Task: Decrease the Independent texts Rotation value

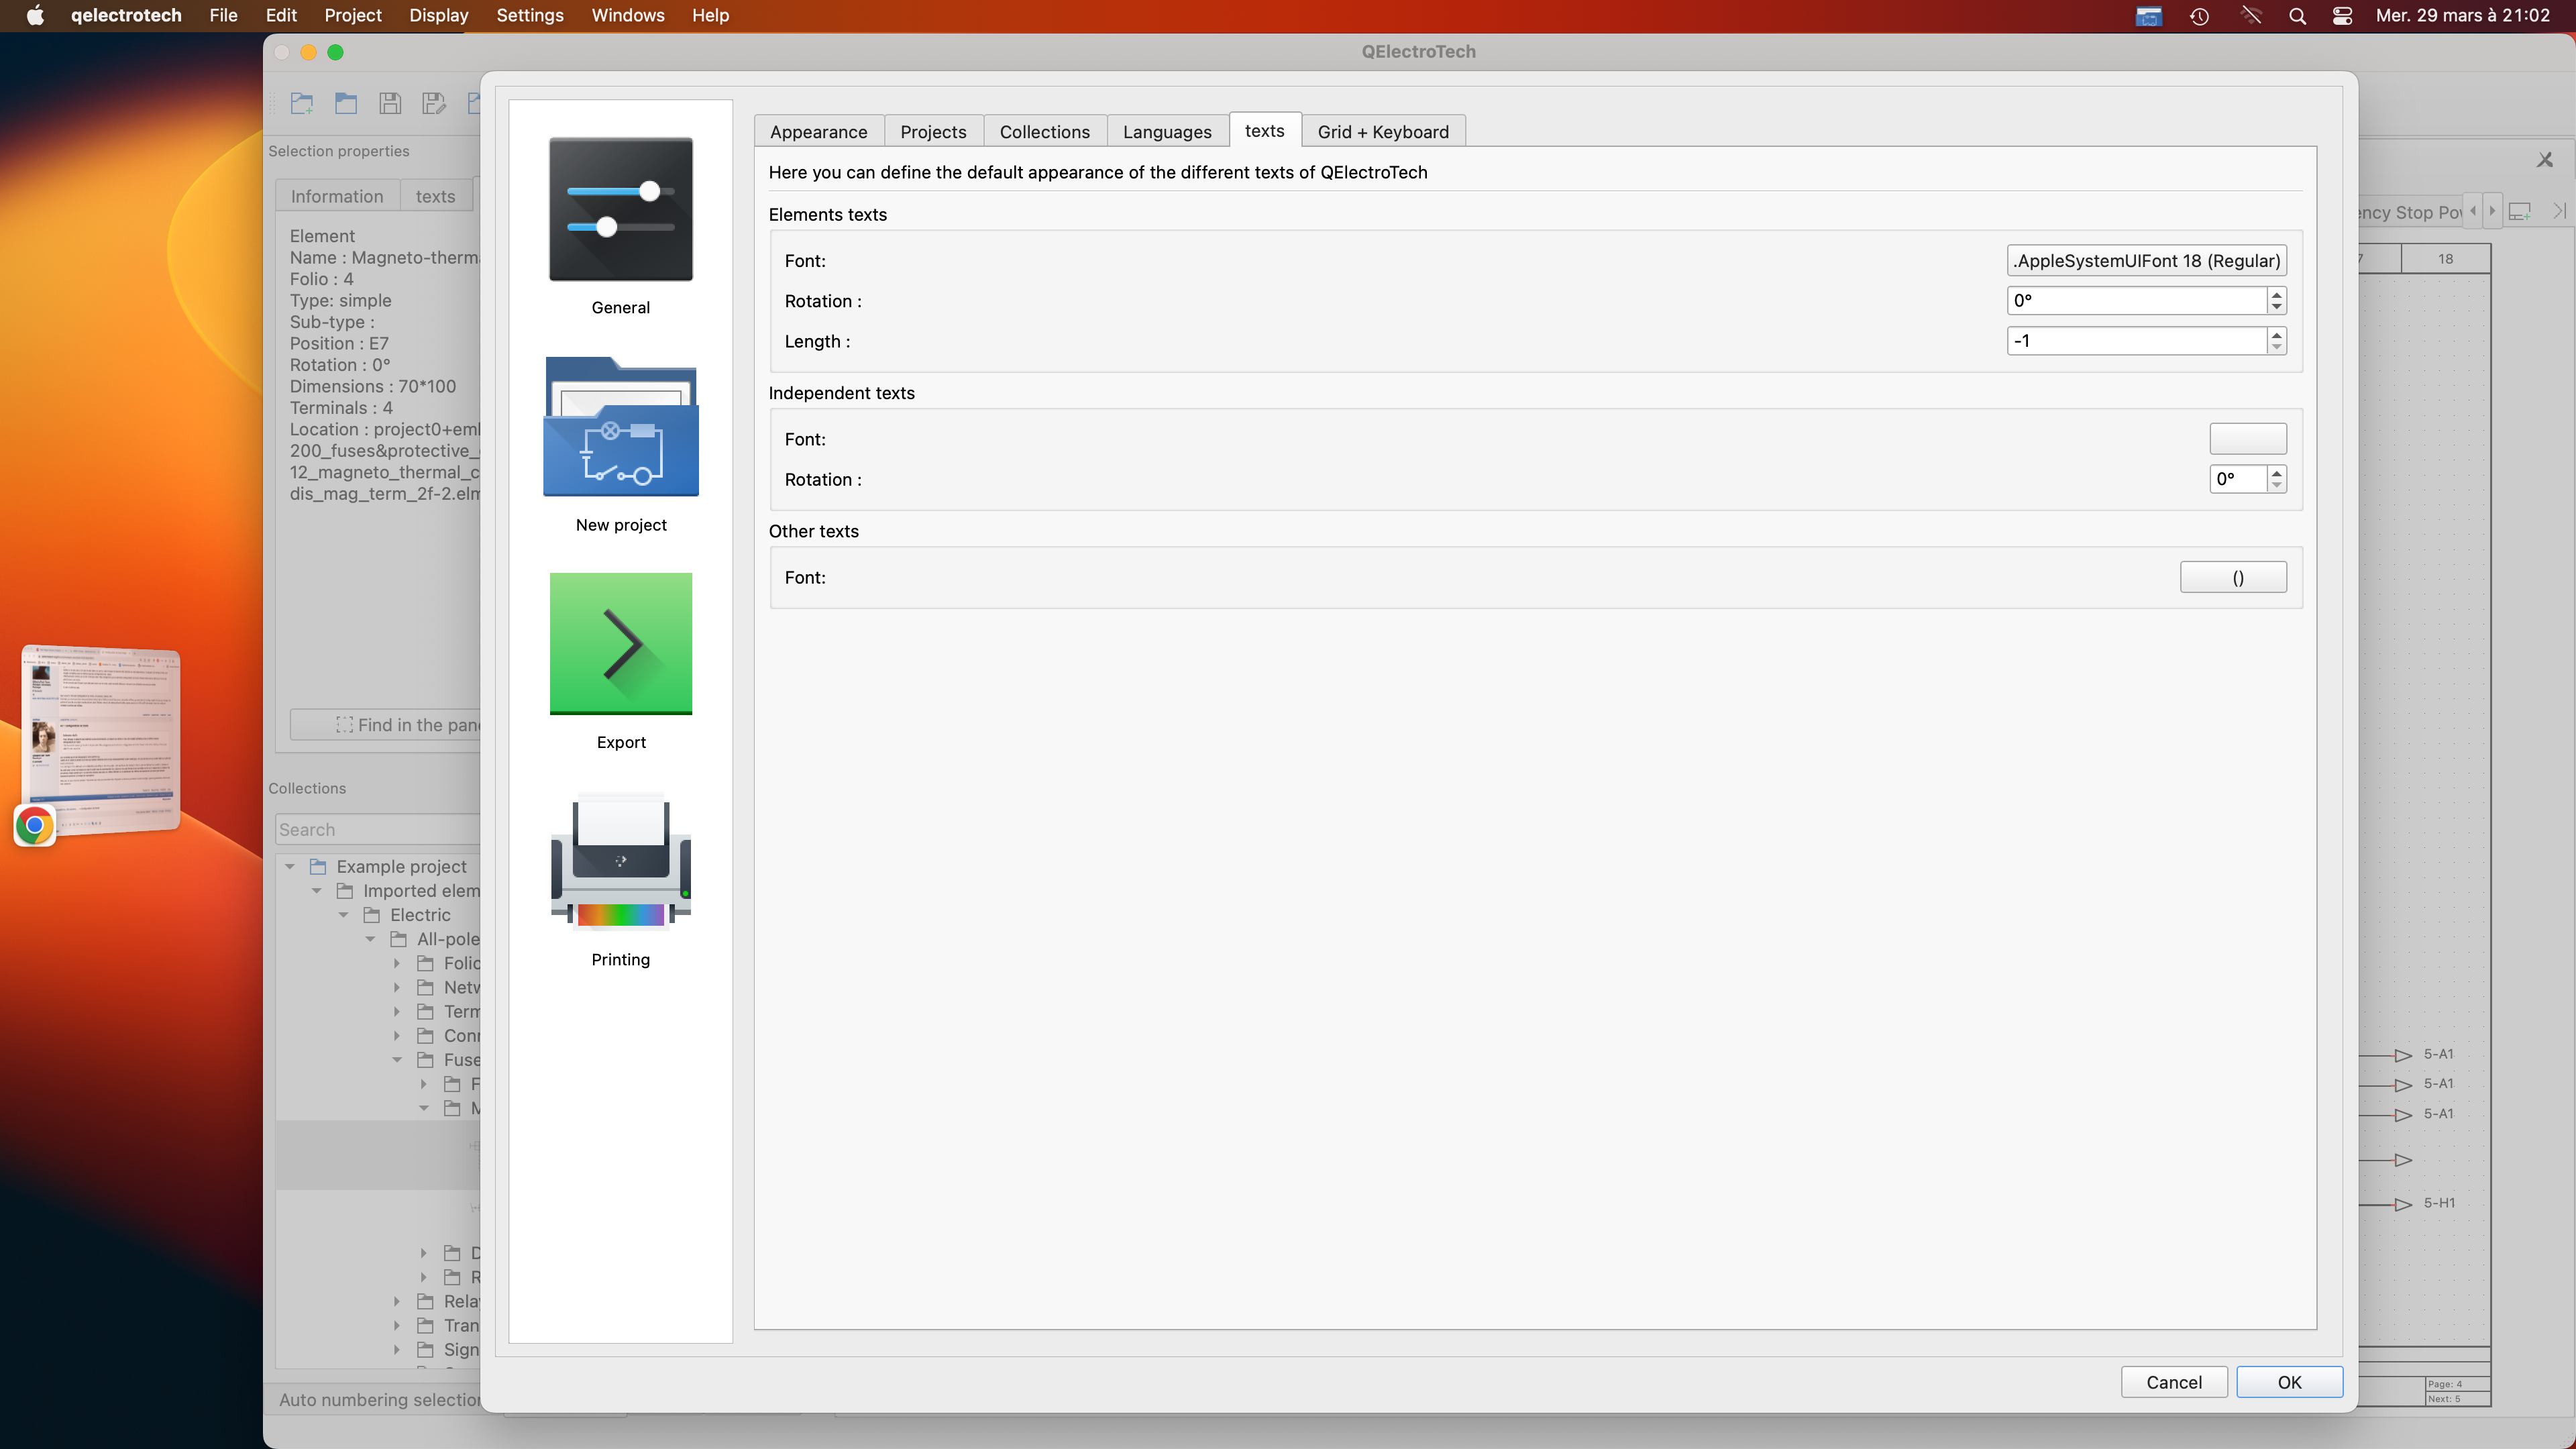Action: pos(2277,485)
